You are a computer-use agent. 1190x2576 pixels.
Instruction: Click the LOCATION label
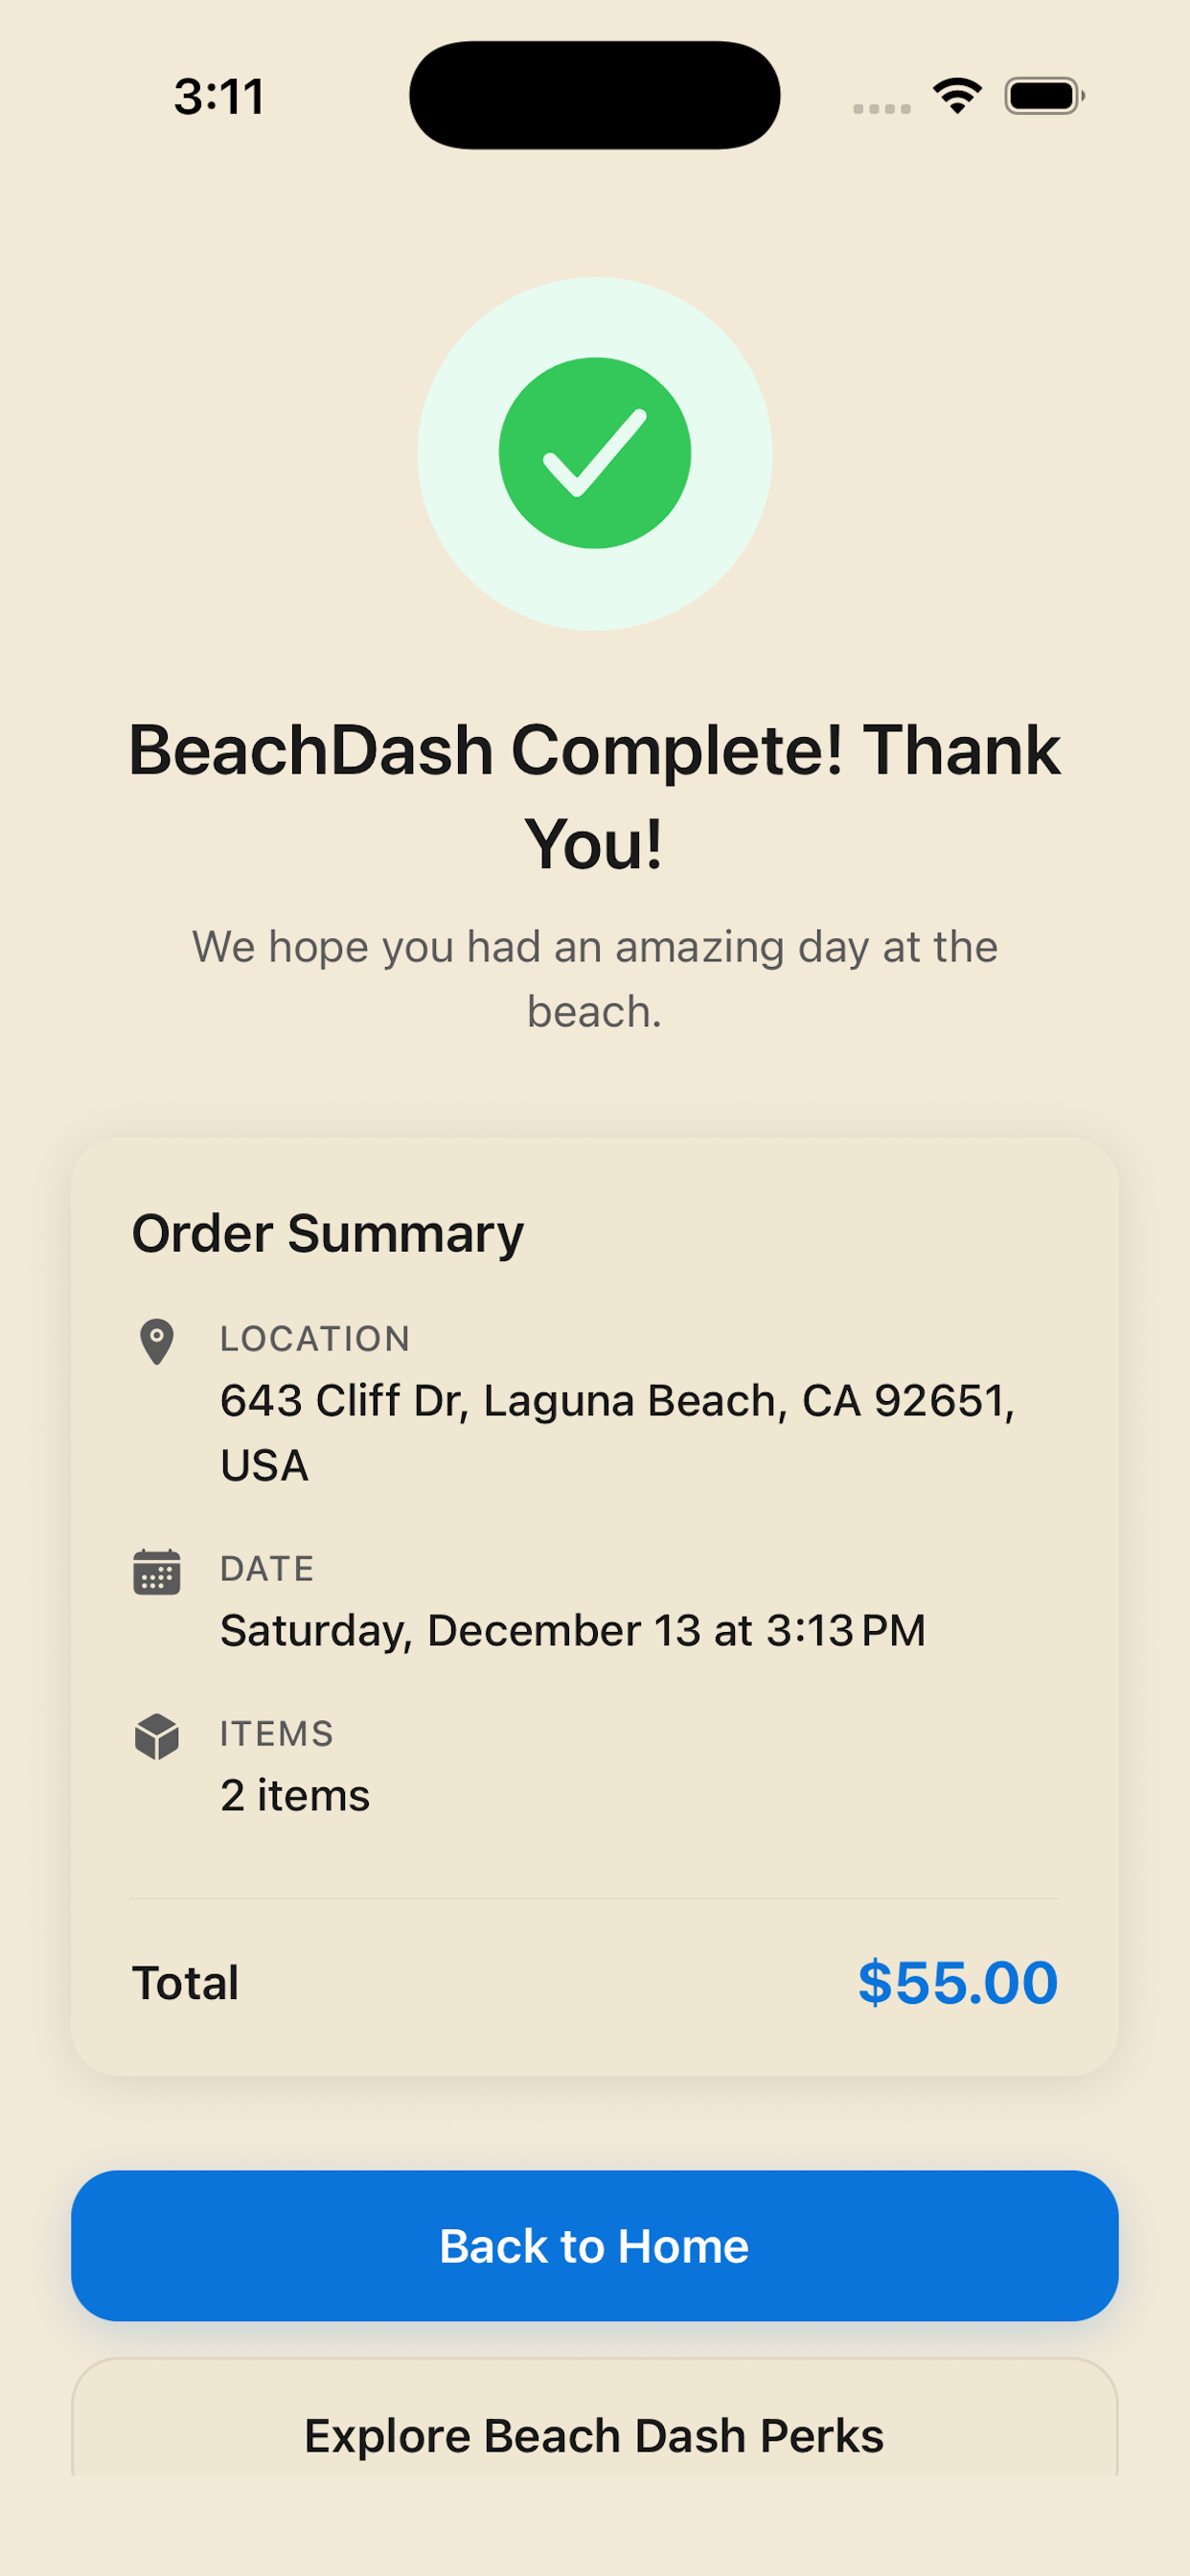click(x=315, y=1338)
